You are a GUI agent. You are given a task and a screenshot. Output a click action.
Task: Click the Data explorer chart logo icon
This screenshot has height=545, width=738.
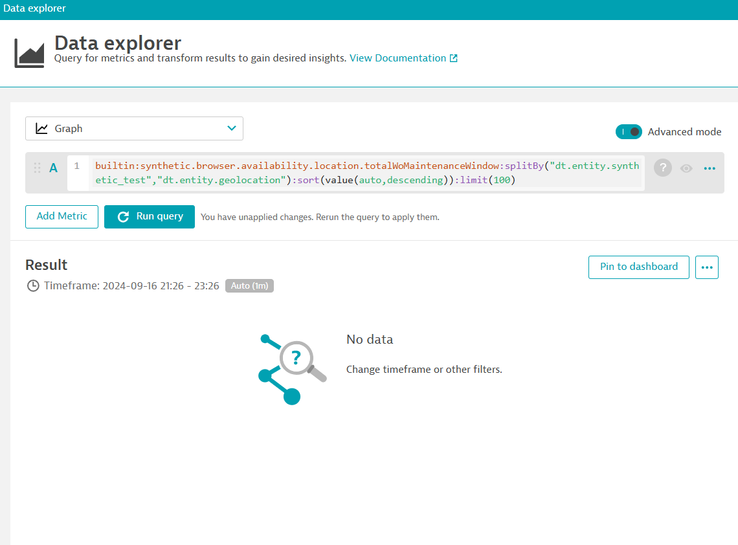coord(29,52)
